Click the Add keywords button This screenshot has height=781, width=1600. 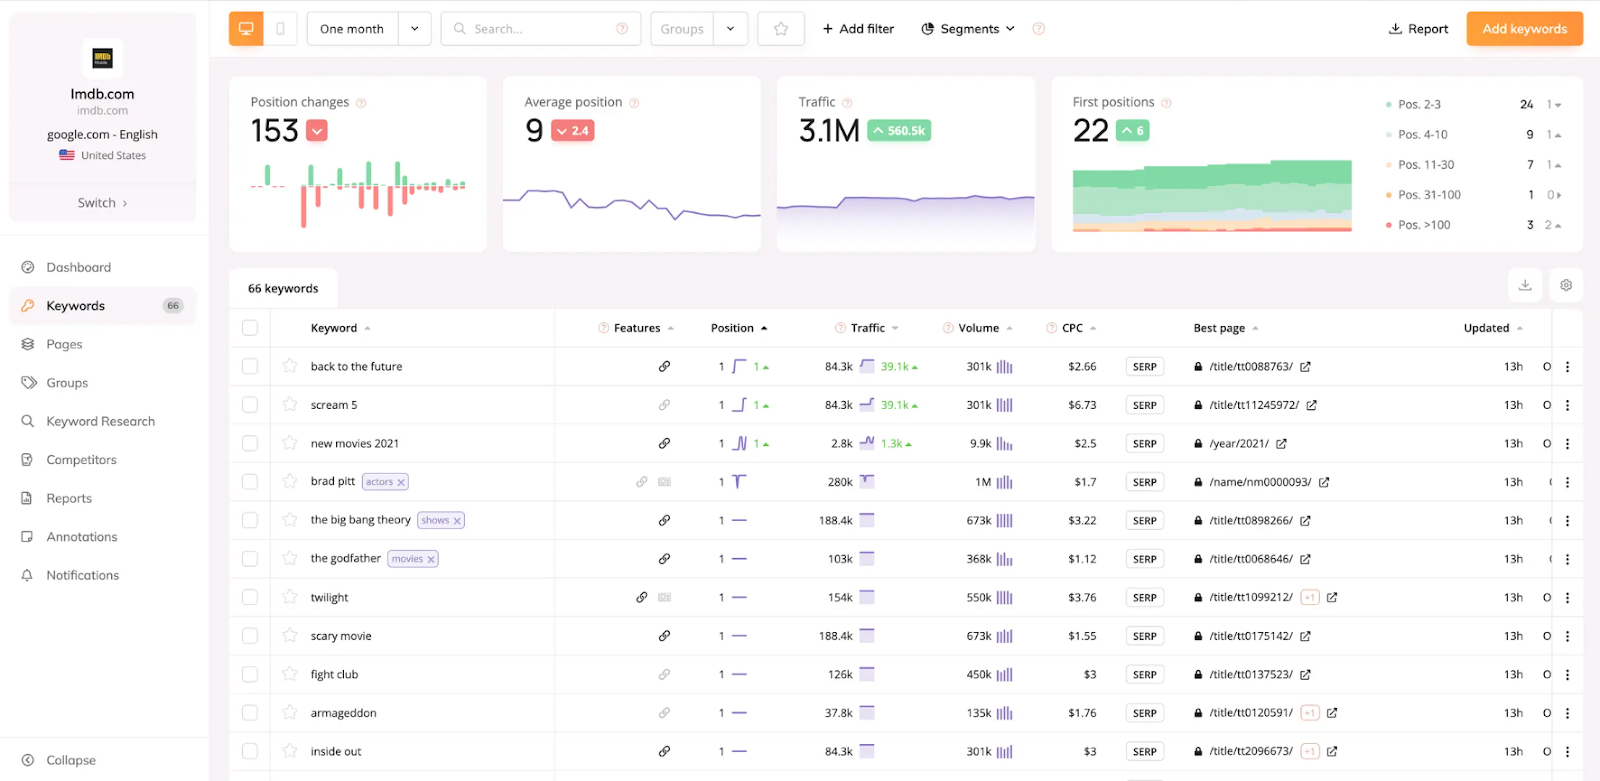click(x=1524, y=29)
